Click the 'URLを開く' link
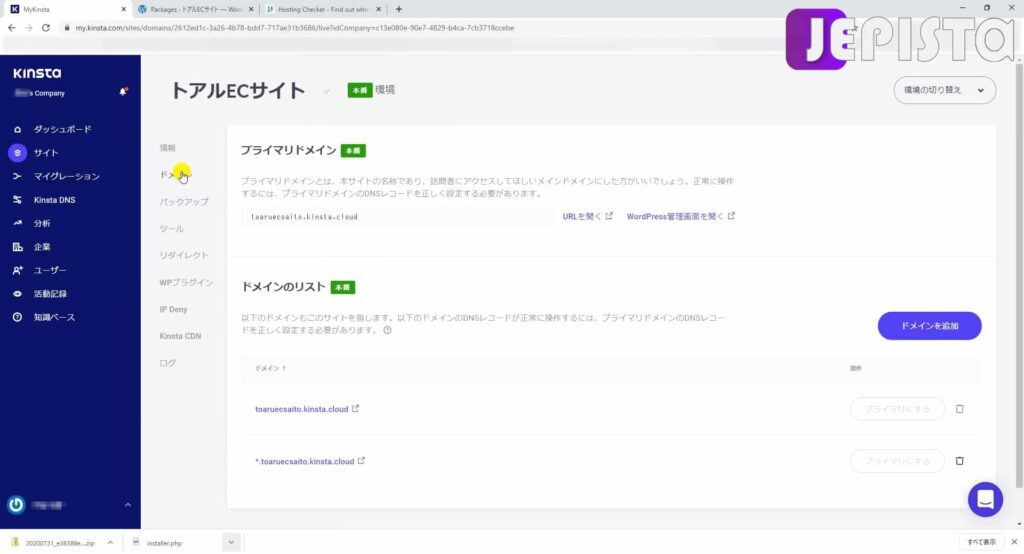This screenshot has height=554, width=1024. [587, 216]
